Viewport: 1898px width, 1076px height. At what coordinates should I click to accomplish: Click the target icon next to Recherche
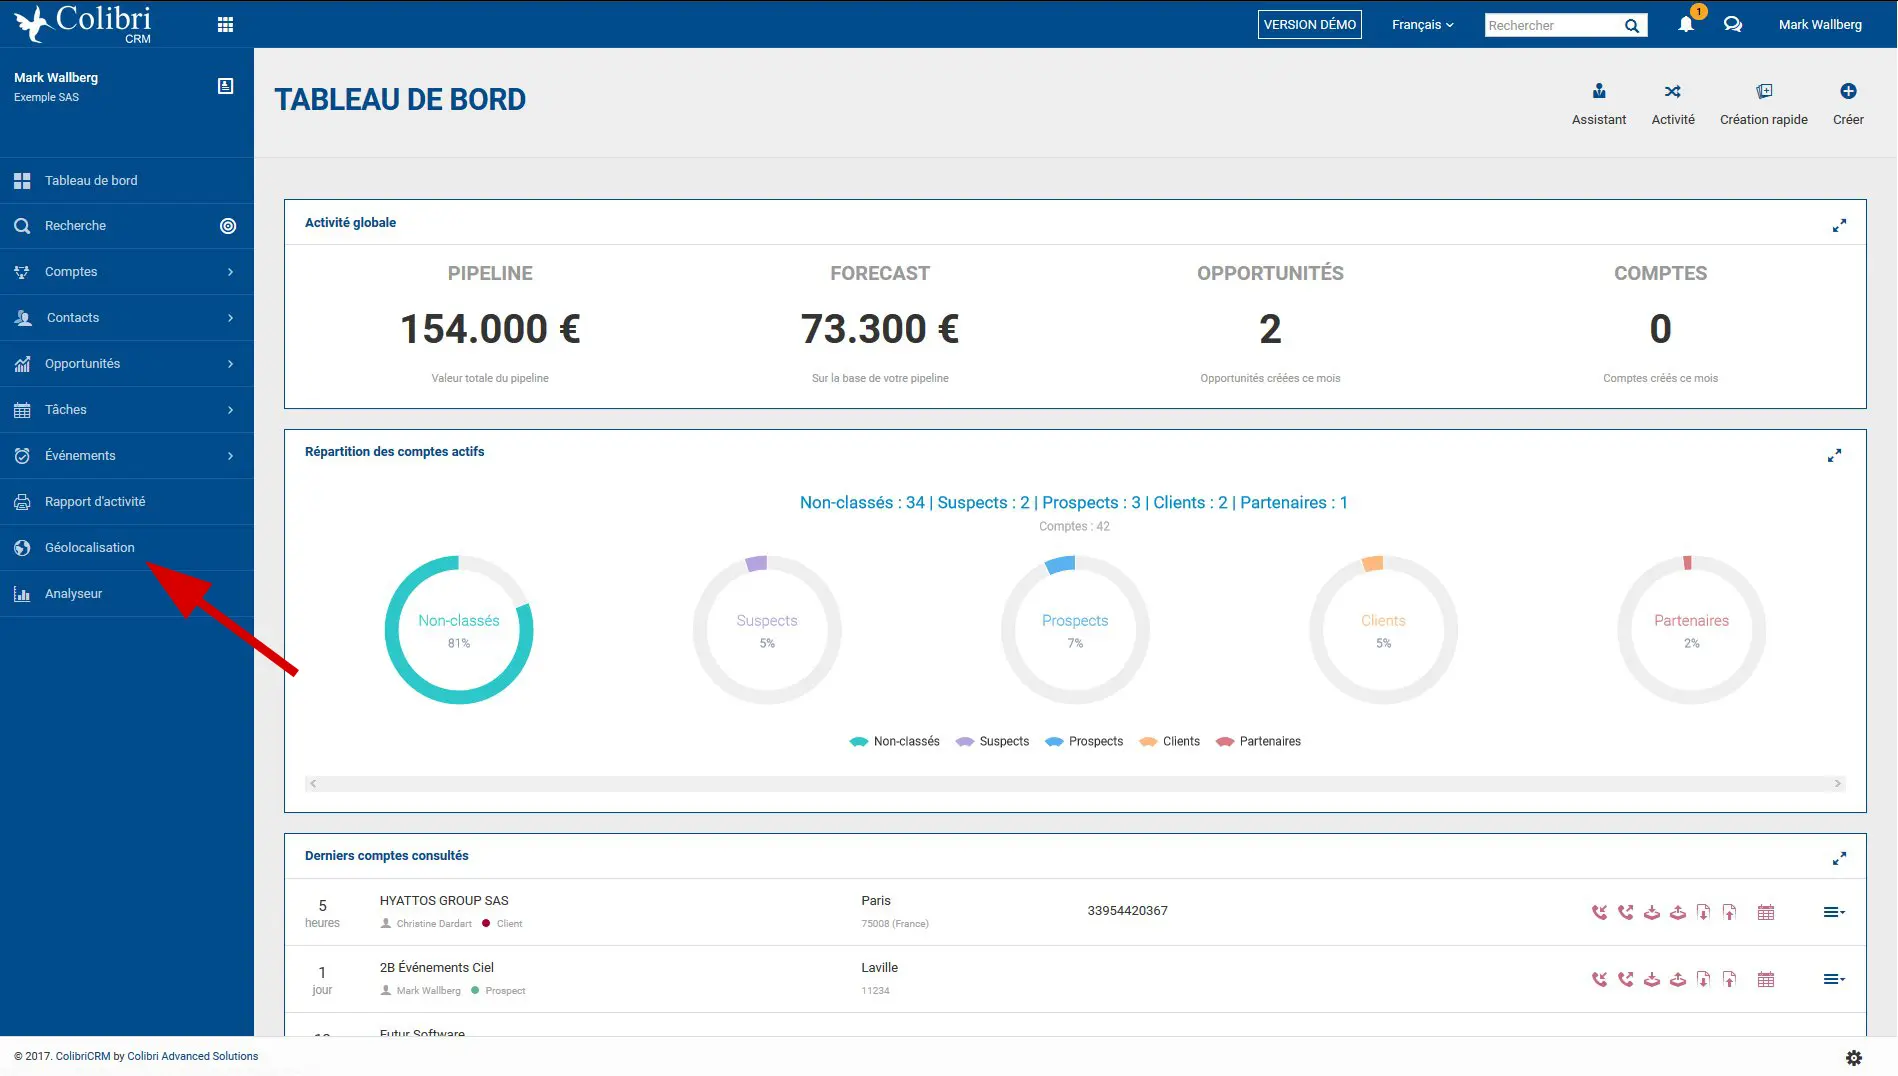[228, 226]
